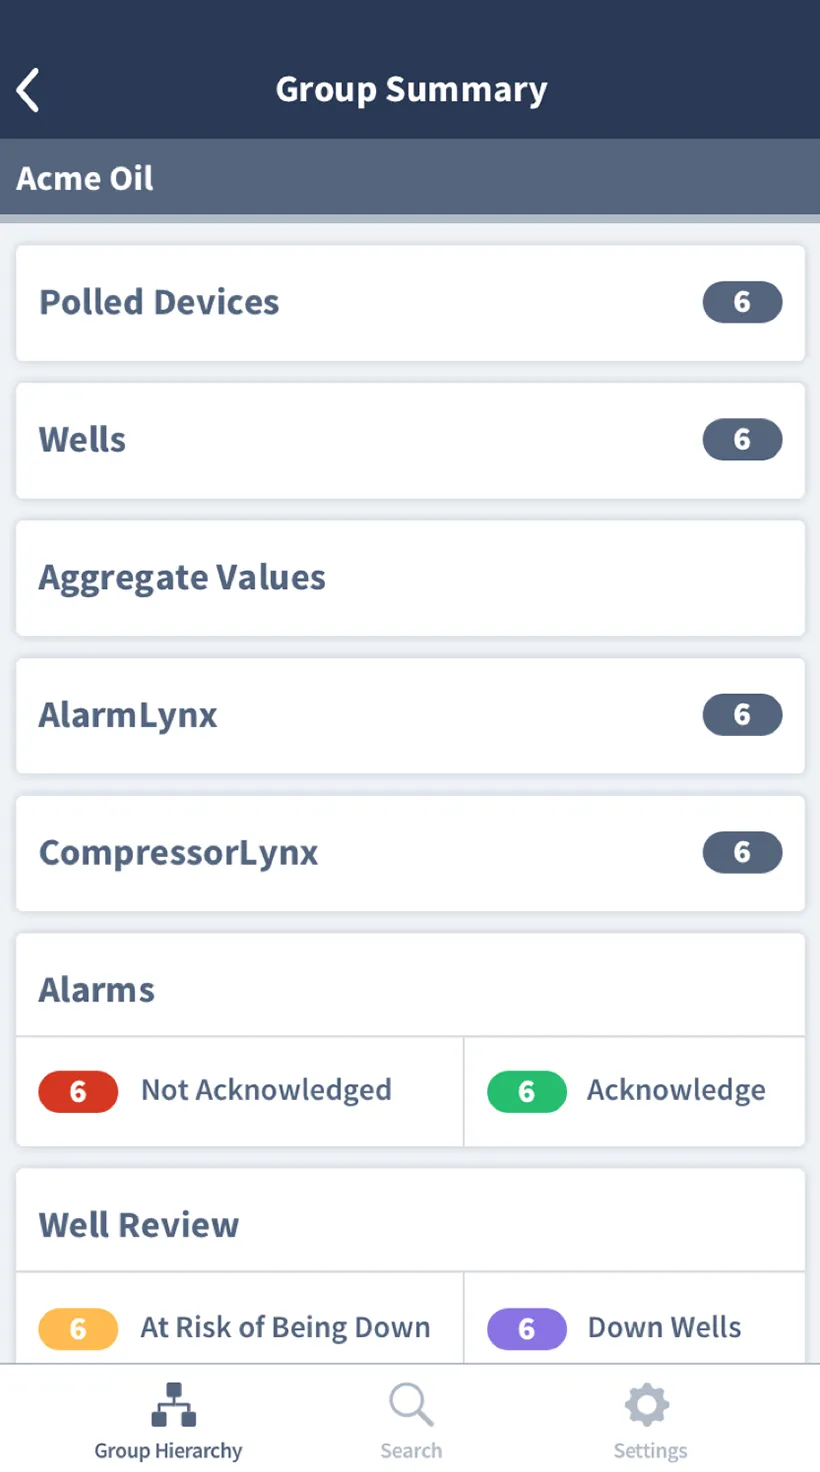The height and width of the screenshot is (1472, 820).
Task: Open the Aggregate Values card
Action: [410, 578]
